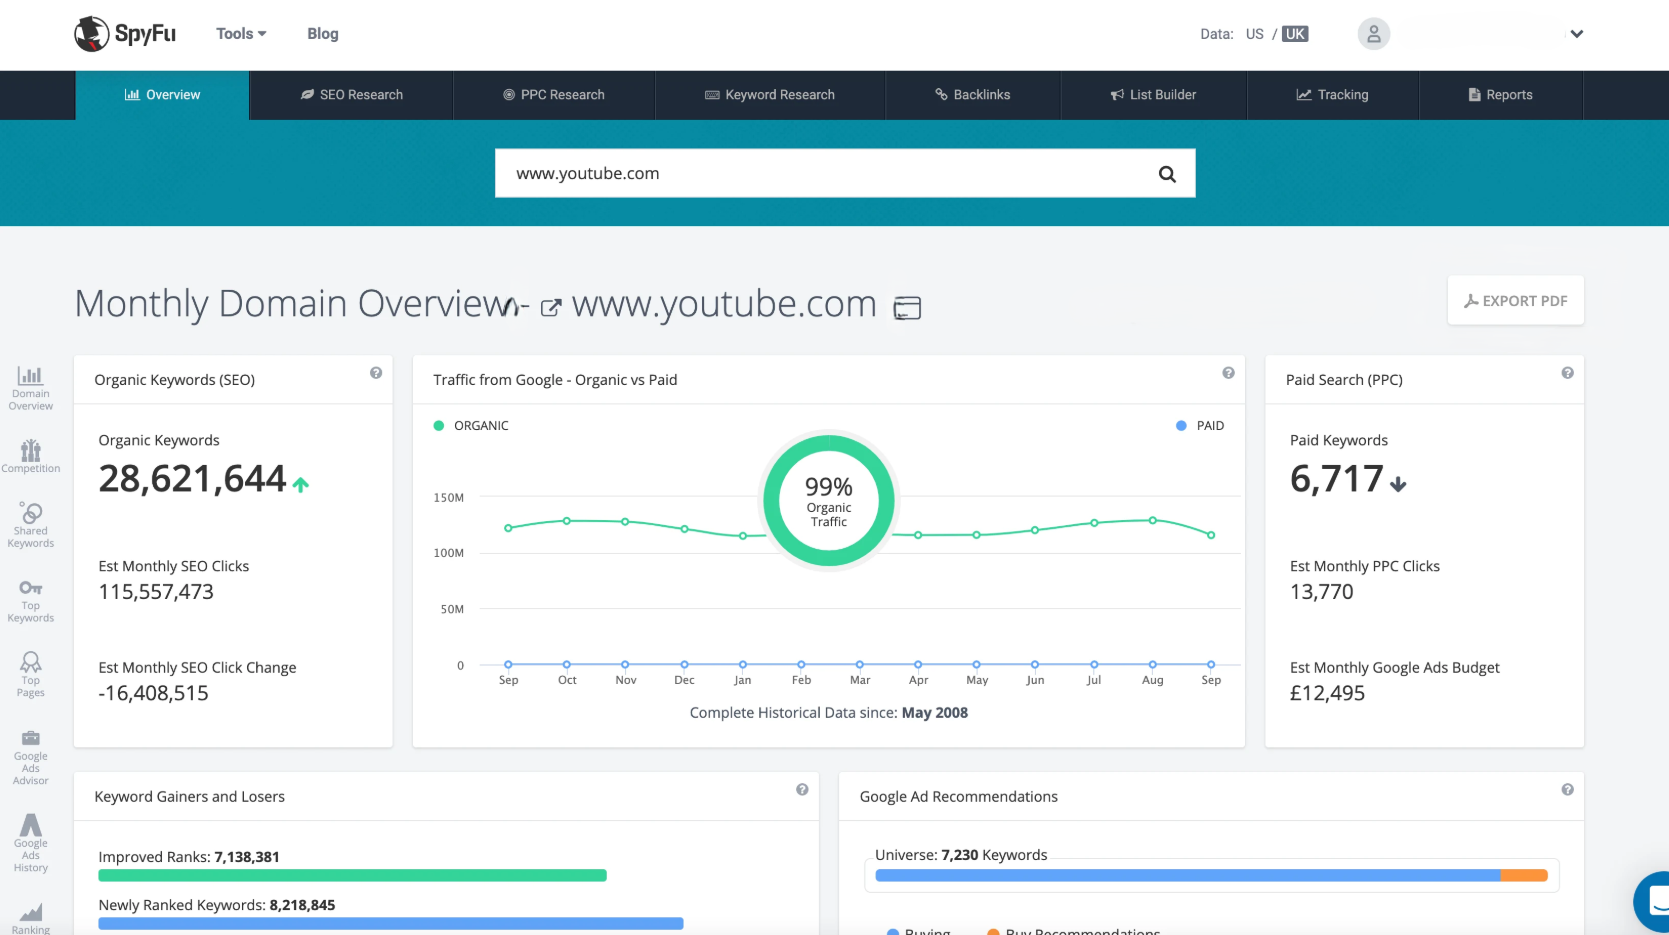Open the PPC Research tab
The height and width of the screenshot is (935, 1669).
point(554,95)
